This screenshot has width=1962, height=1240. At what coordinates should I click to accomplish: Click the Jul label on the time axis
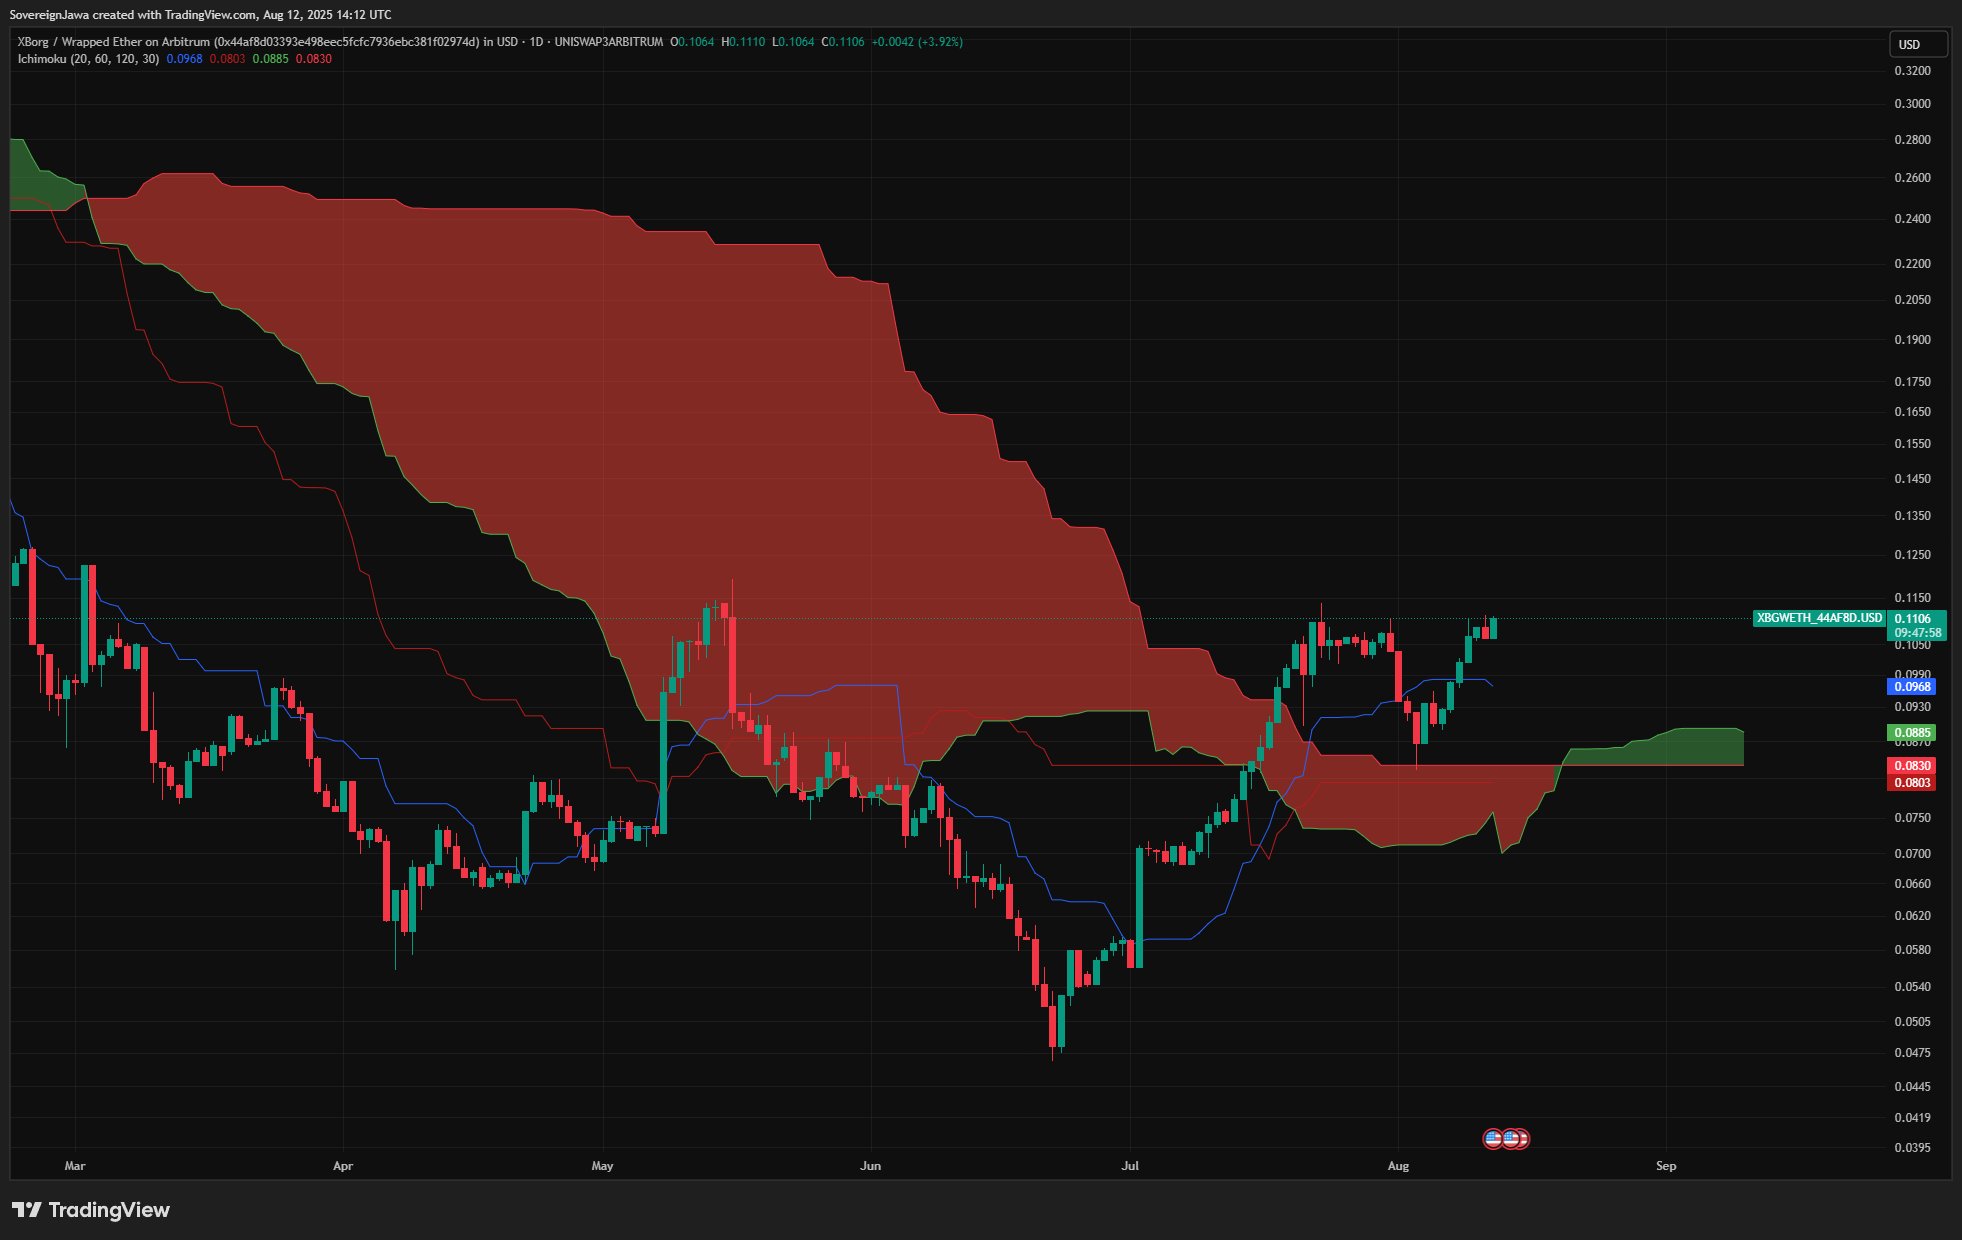[1130, 1166]
